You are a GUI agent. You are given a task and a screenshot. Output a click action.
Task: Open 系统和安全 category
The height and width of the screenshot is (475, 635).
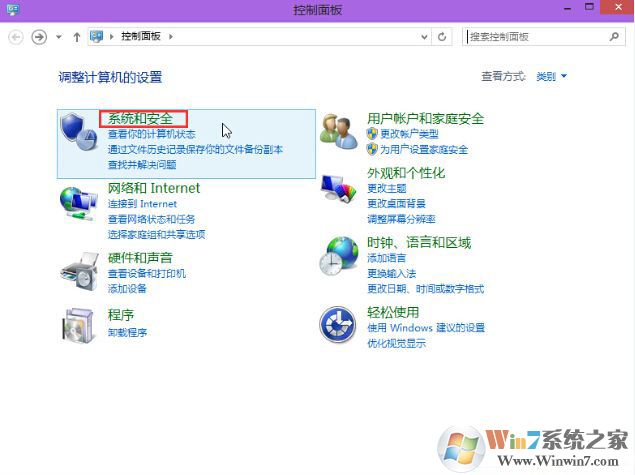tap(140, 119)
